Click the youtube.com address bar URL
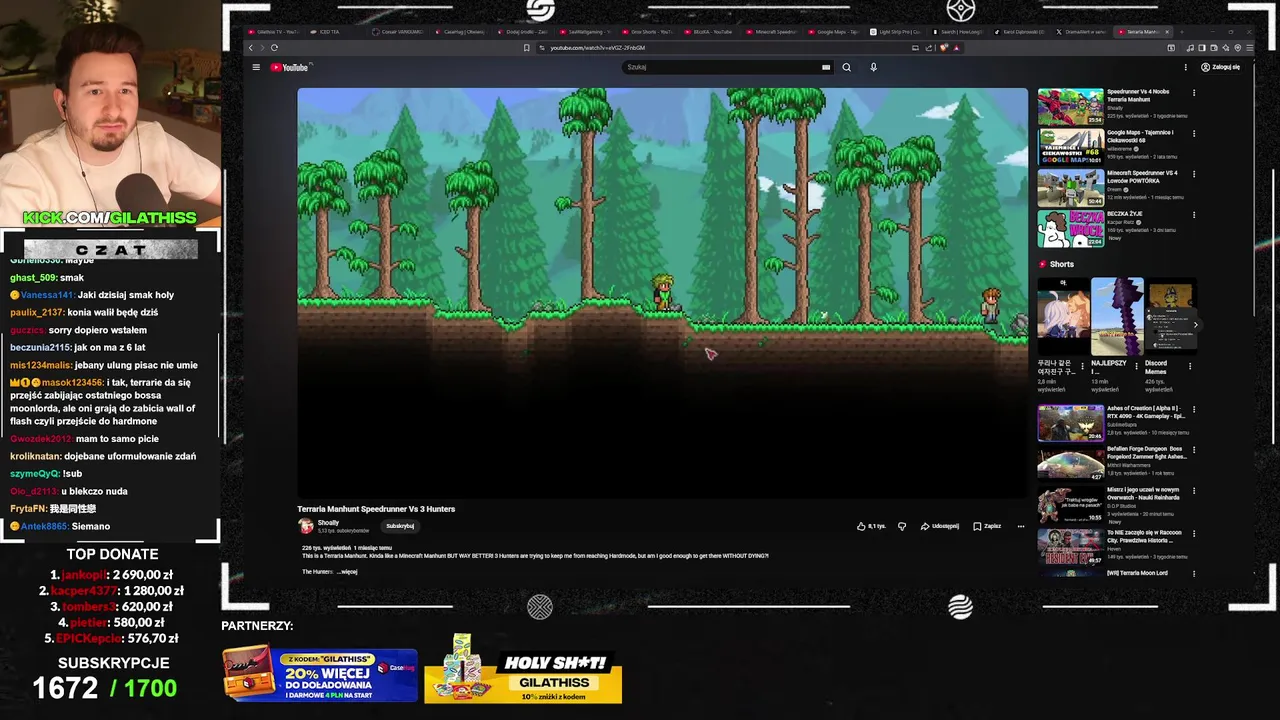 click(597, 47)
